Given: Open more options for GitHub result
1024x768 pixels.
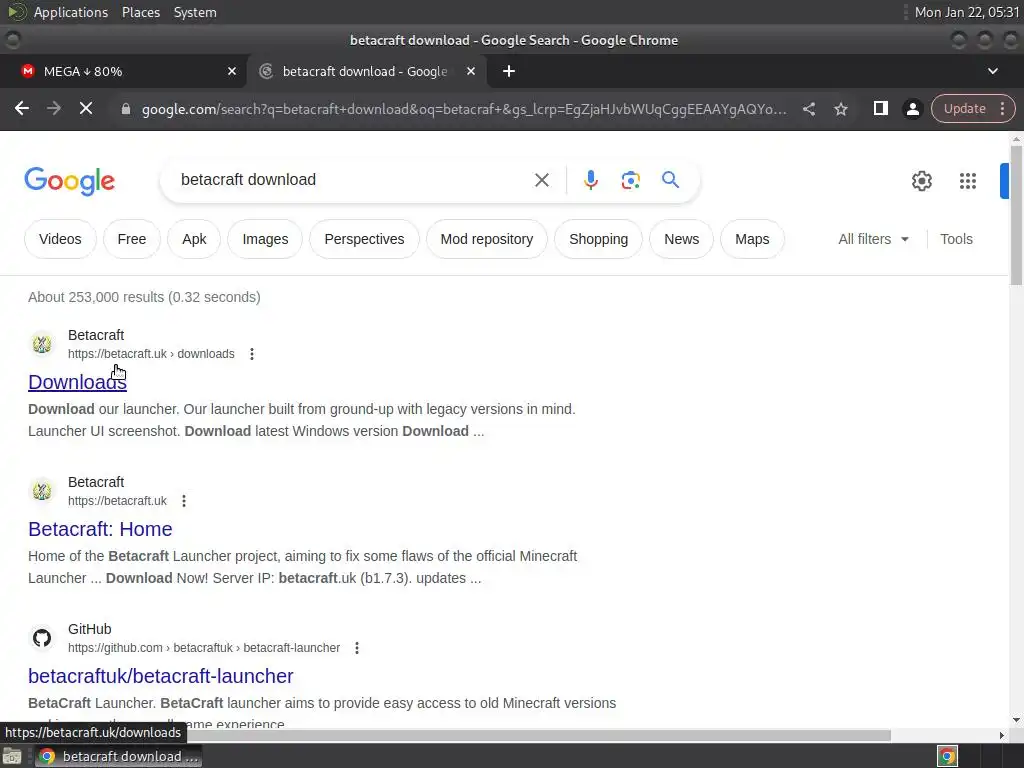Looking at the screenshot, I should click(357, 648).
